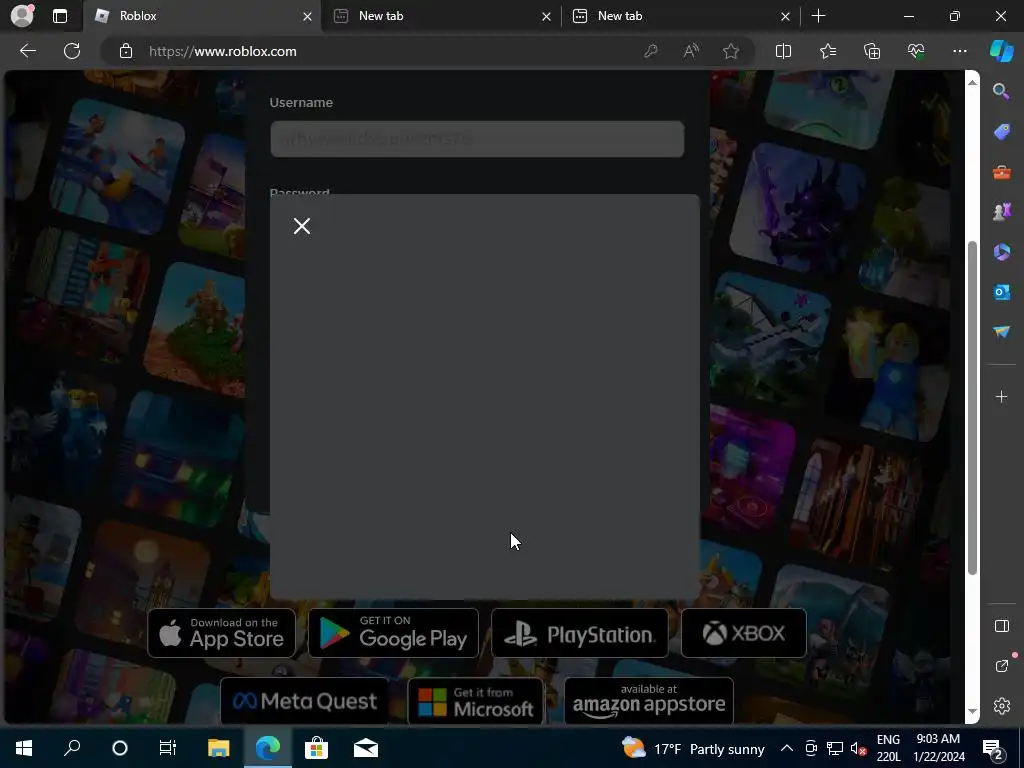This screenshot has width=1024, height=768.
Task: Open Microsoft Store from taskbar
Action: [x=316, y=748]
